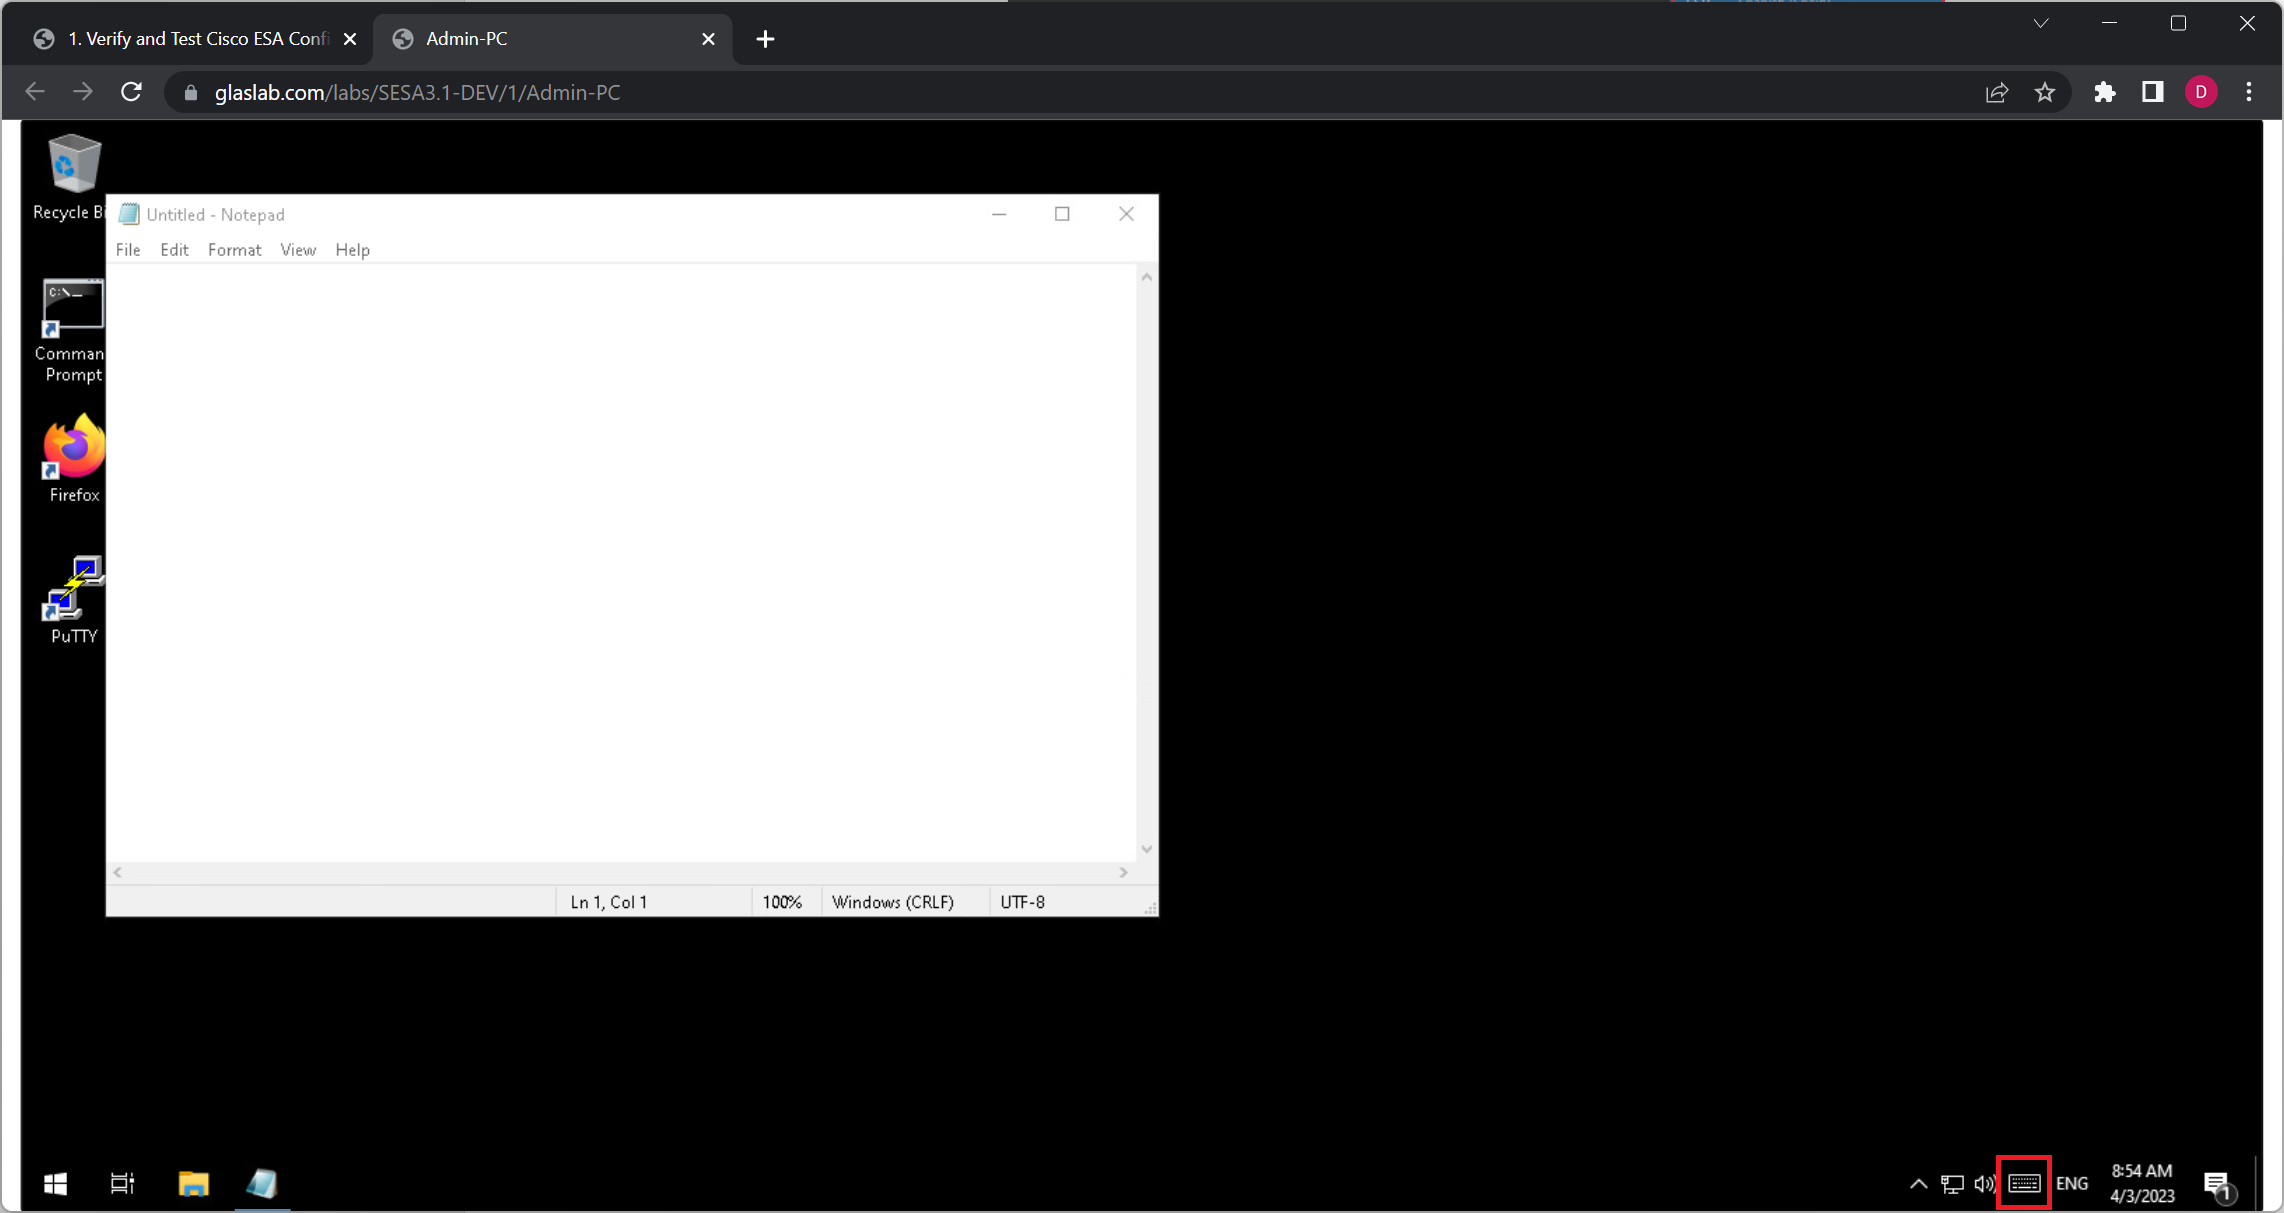Bookmark this page with star icon
Viewport: 2284px width, 1213px height.
[2045, 92]
